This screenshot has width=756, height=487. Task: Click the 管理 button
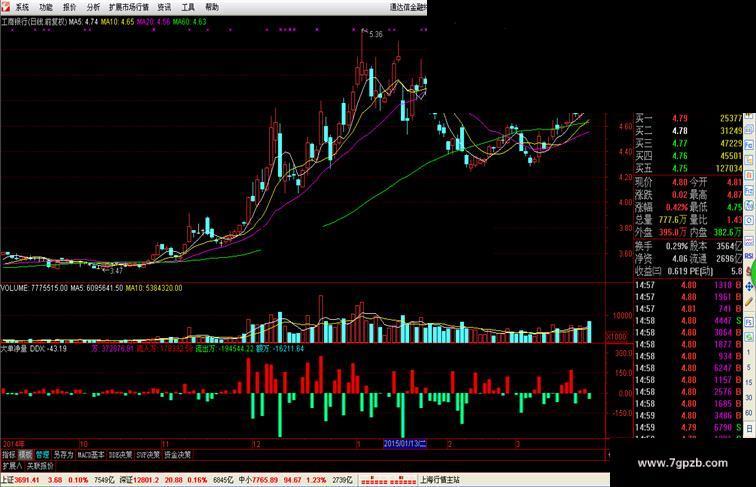click(x=42, y=455)
